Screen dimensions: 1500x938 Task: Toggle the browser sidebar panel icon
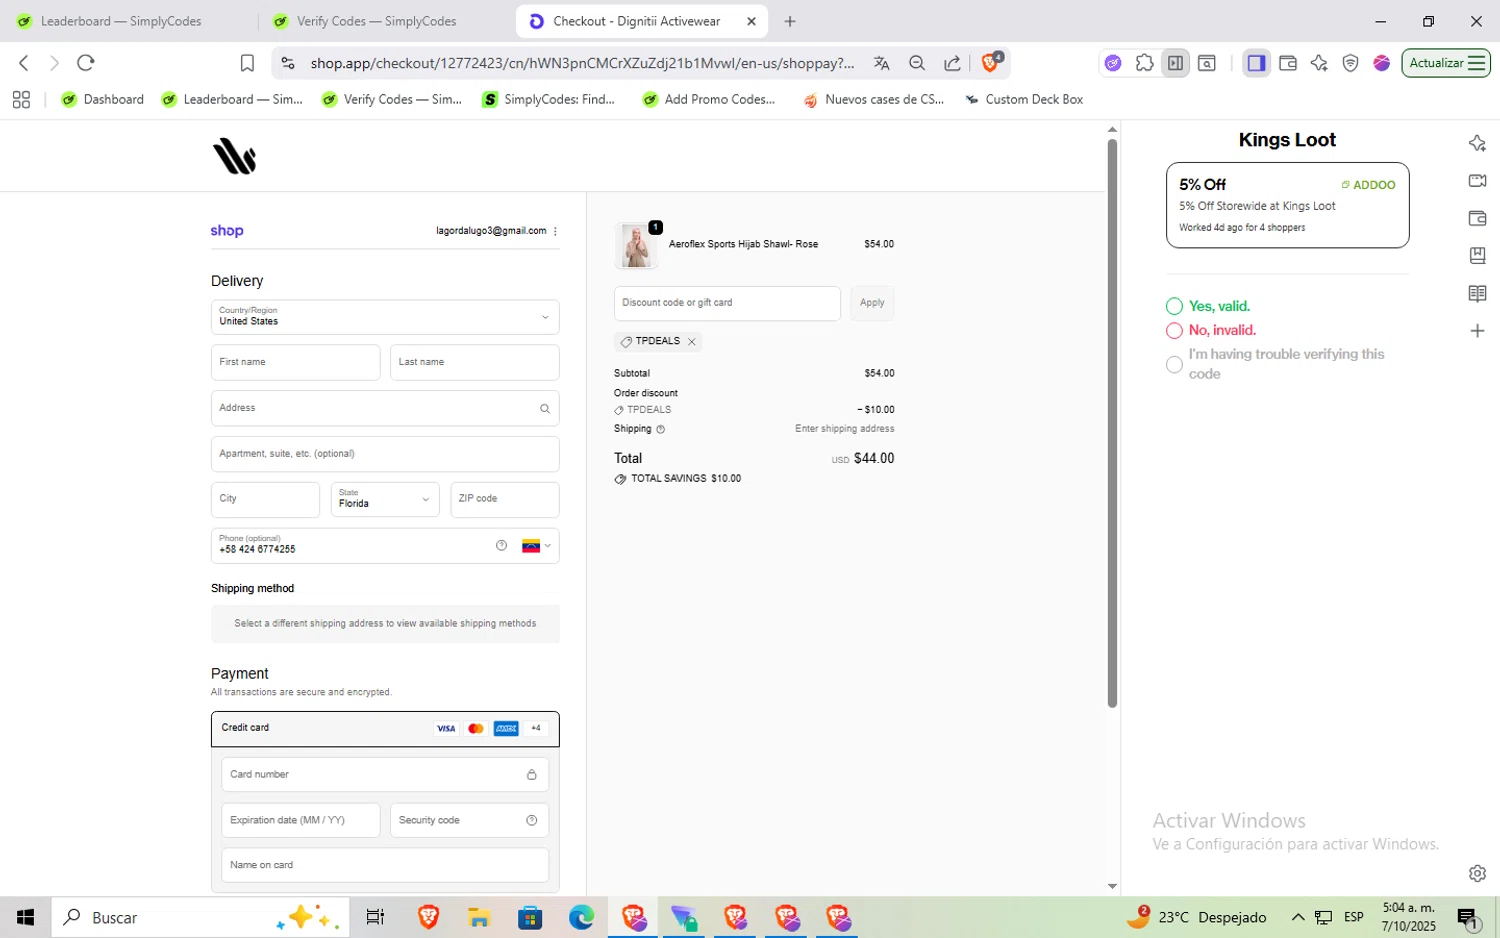[1257, 63]
